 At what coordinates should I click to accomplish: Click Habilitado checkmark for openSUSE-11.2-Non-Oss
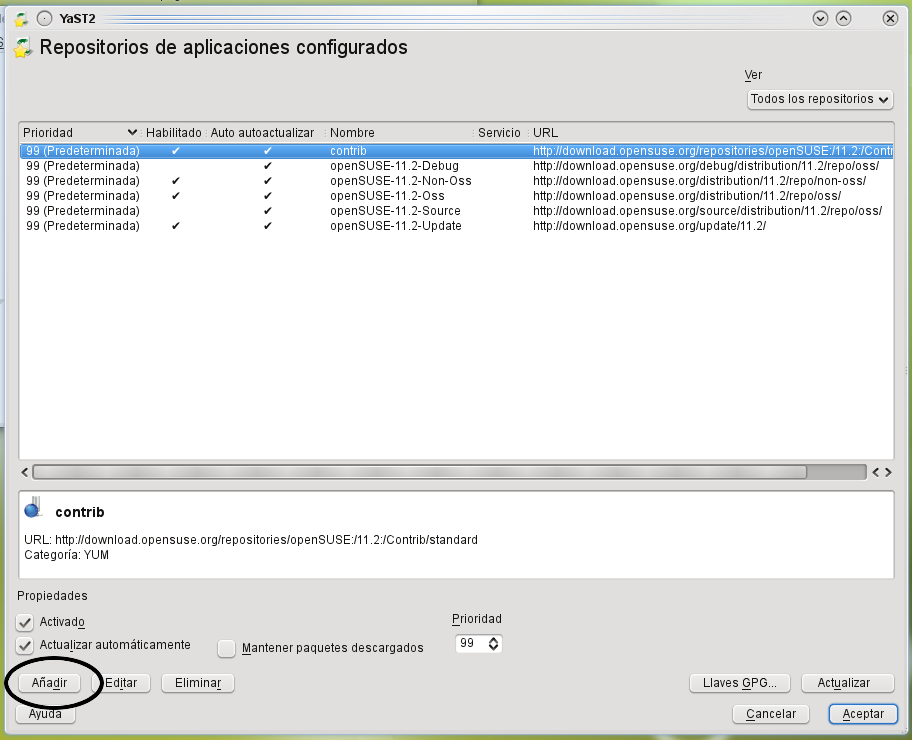click(x=176, y=181)
